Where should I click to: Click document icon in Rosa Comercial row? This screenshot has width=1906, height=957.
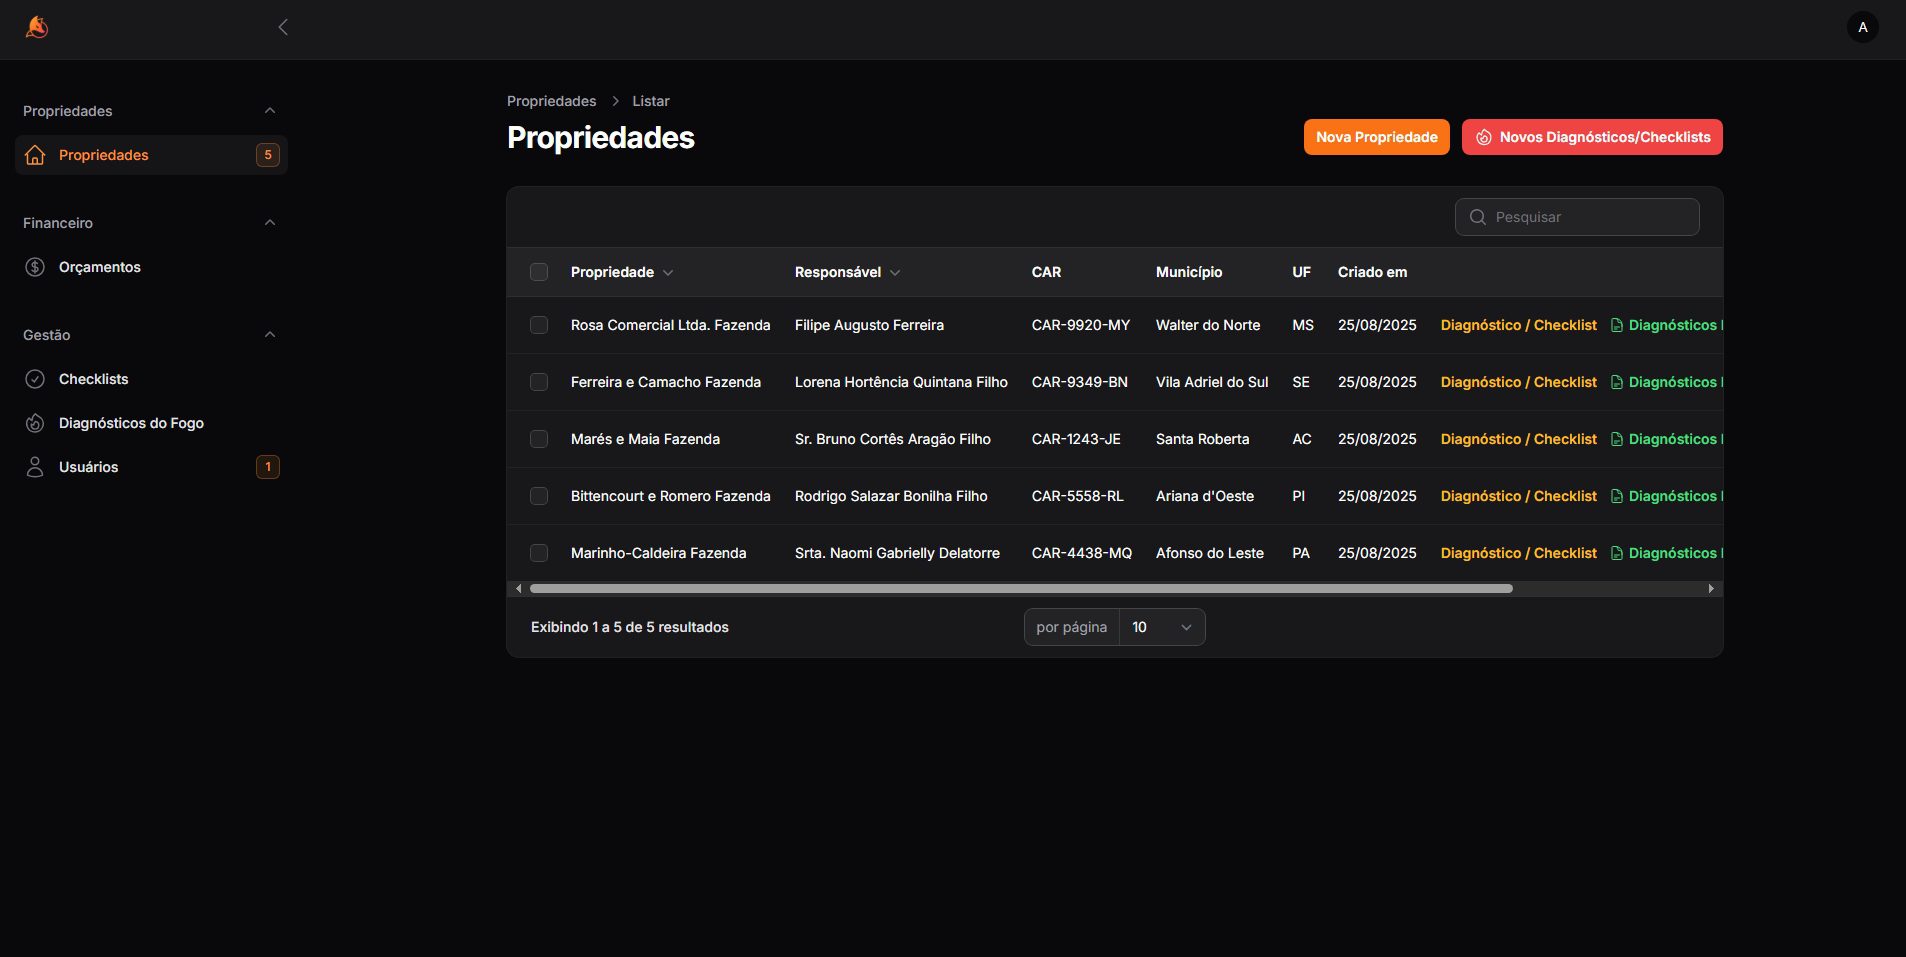[x=1616, y=325]
